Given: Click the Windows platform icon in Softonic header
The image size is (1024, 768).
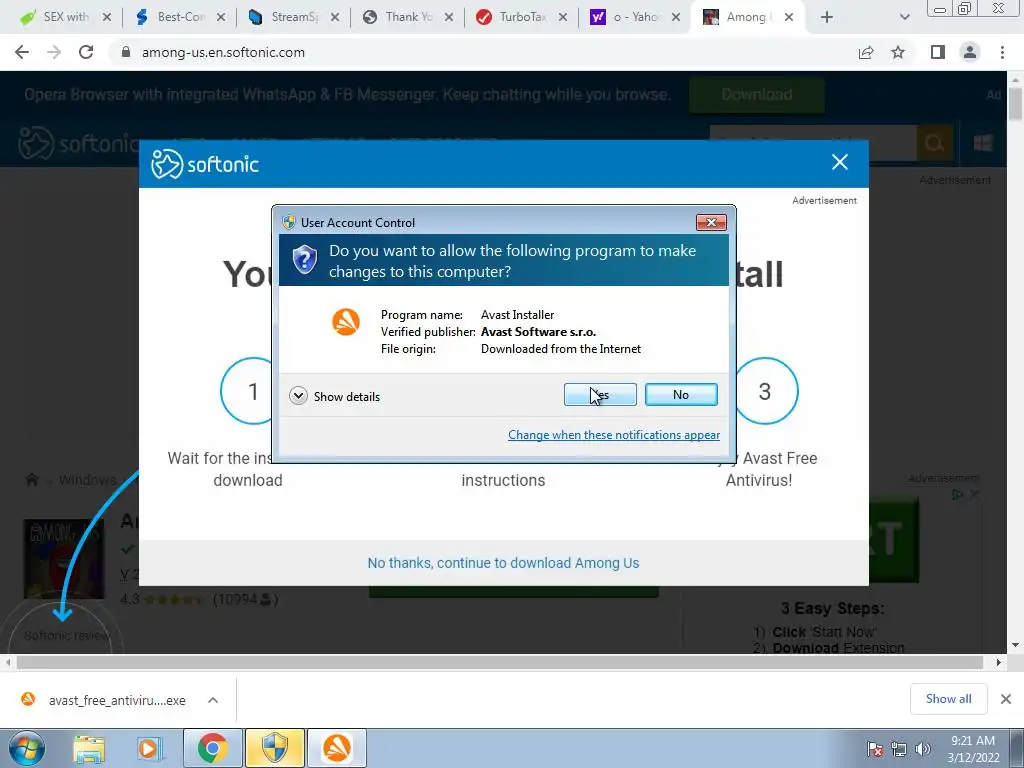Looking at the screenshot, I should (983, 142).
